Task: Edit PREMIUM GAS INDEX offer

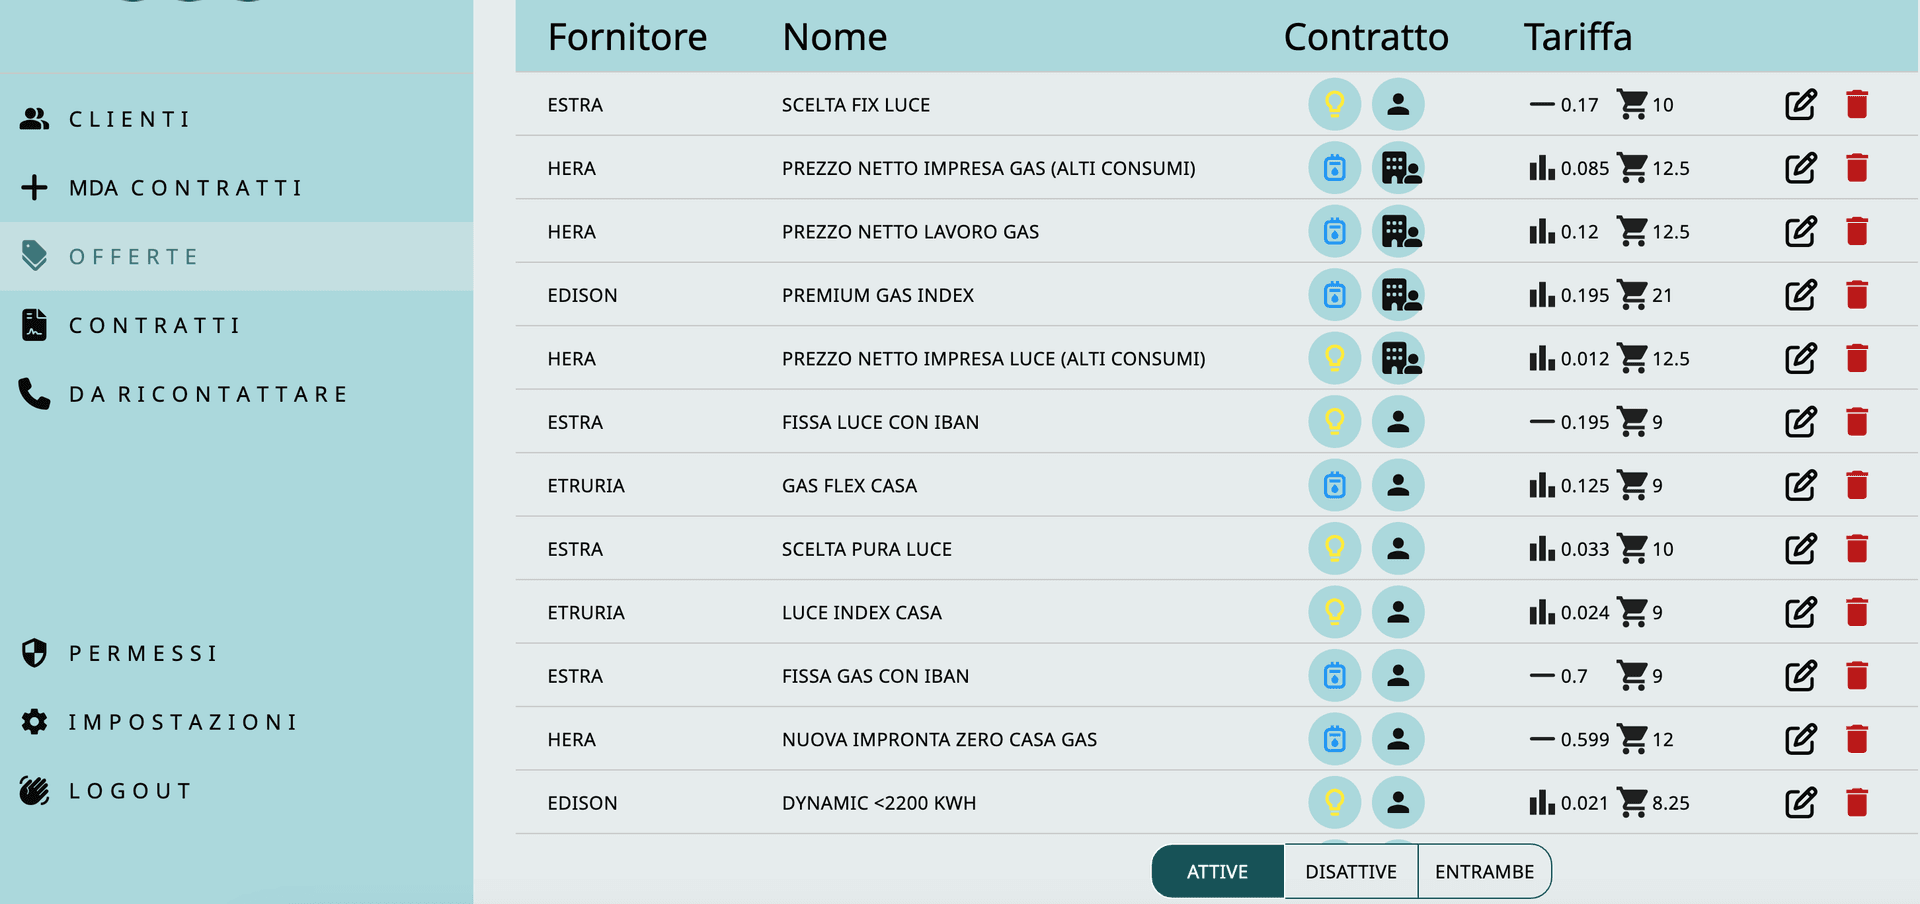Action: (1801, 295)
